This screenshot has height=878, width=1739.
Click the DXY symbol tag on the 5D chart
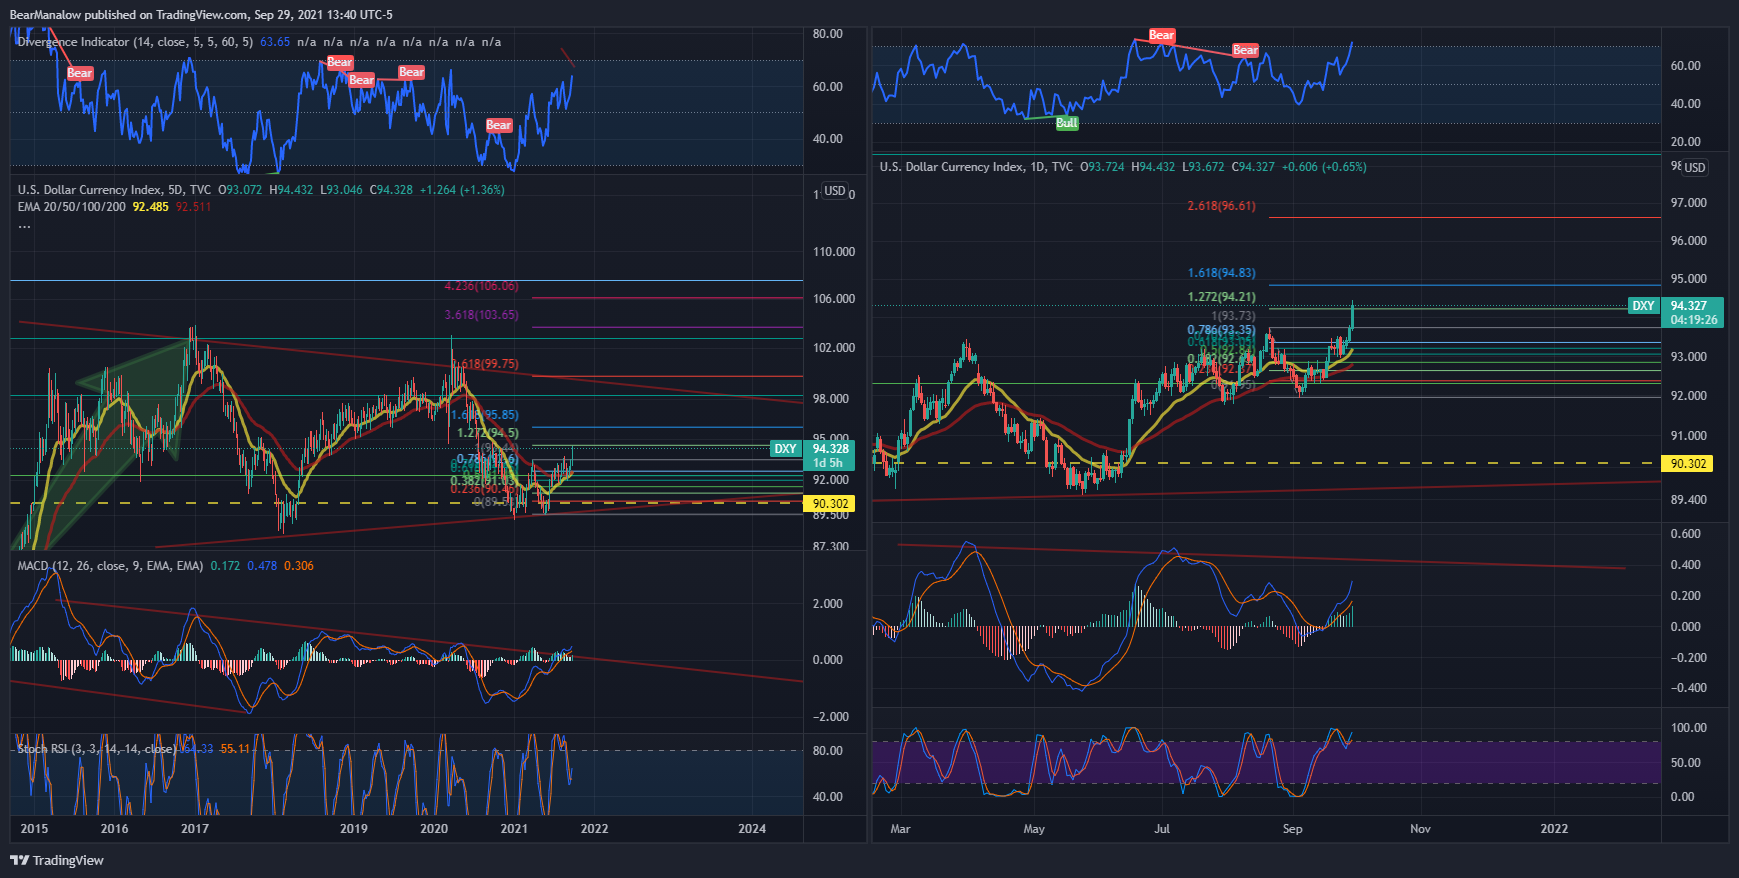click(x=786, y=449)
